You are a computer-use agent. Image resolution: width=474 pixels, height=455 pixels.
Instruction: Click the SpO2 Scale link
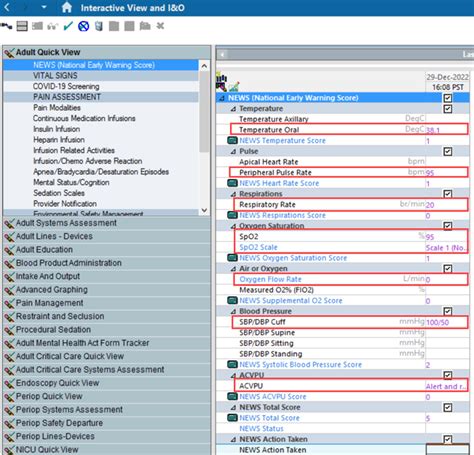pyautogui.click(x=258, y=247)
